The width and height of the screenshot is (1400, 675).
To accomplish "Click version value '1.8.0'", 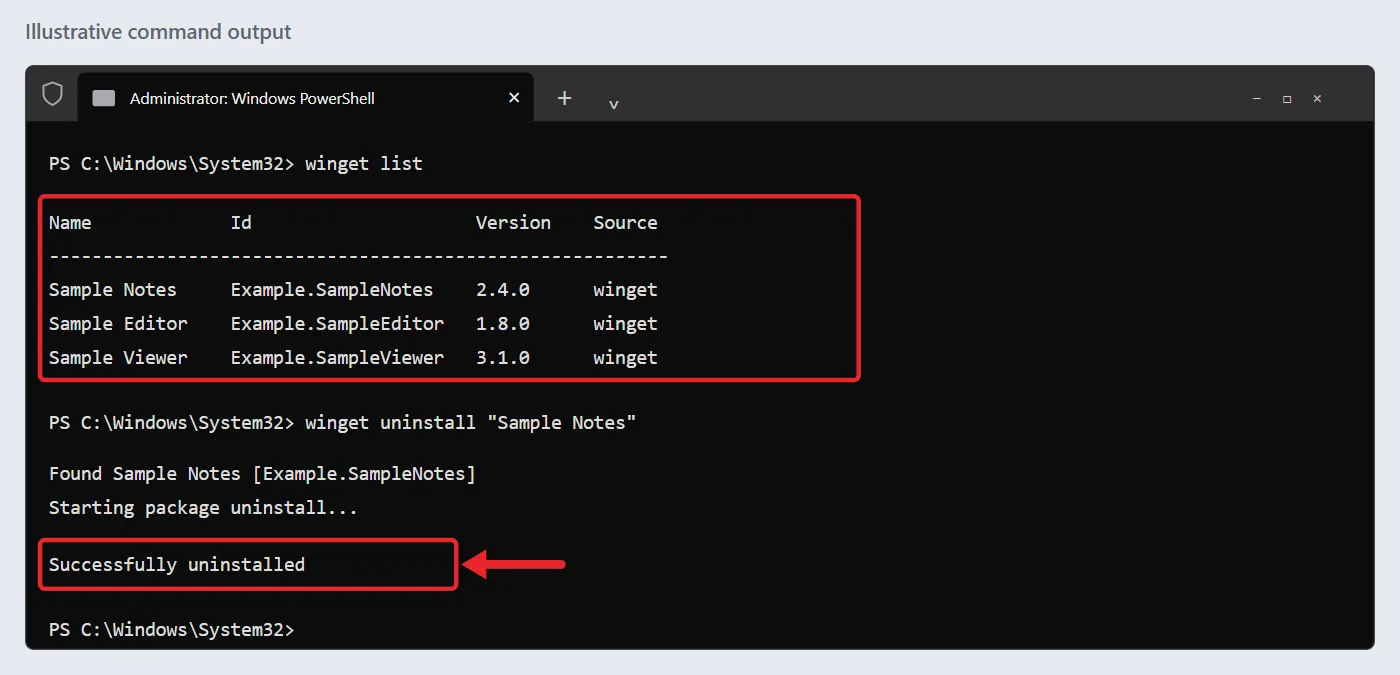I will tap(502, 324).
